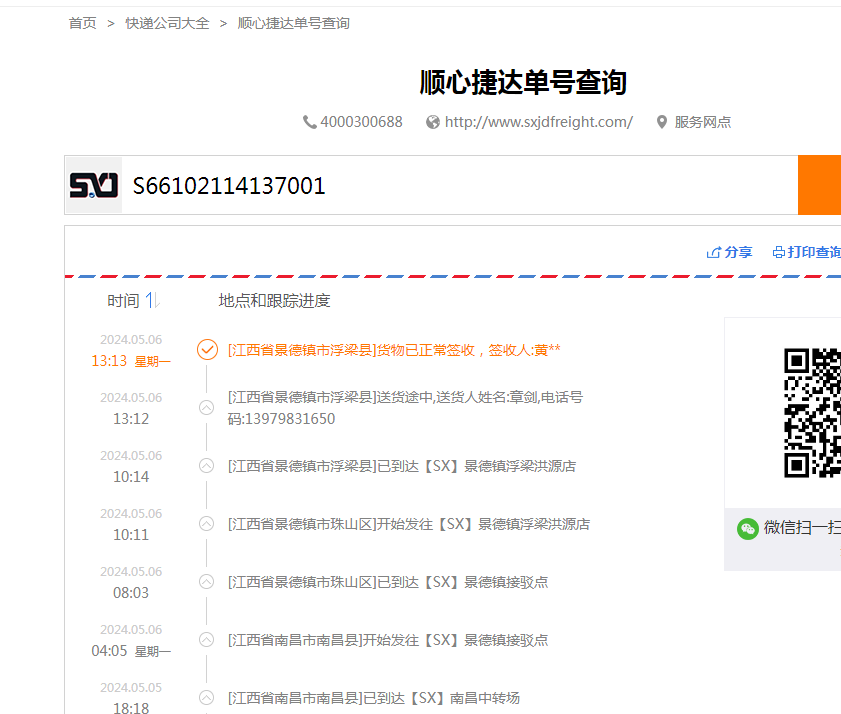Click printer icon
Screen dimensions: 841x714
[x=779, y=252]
